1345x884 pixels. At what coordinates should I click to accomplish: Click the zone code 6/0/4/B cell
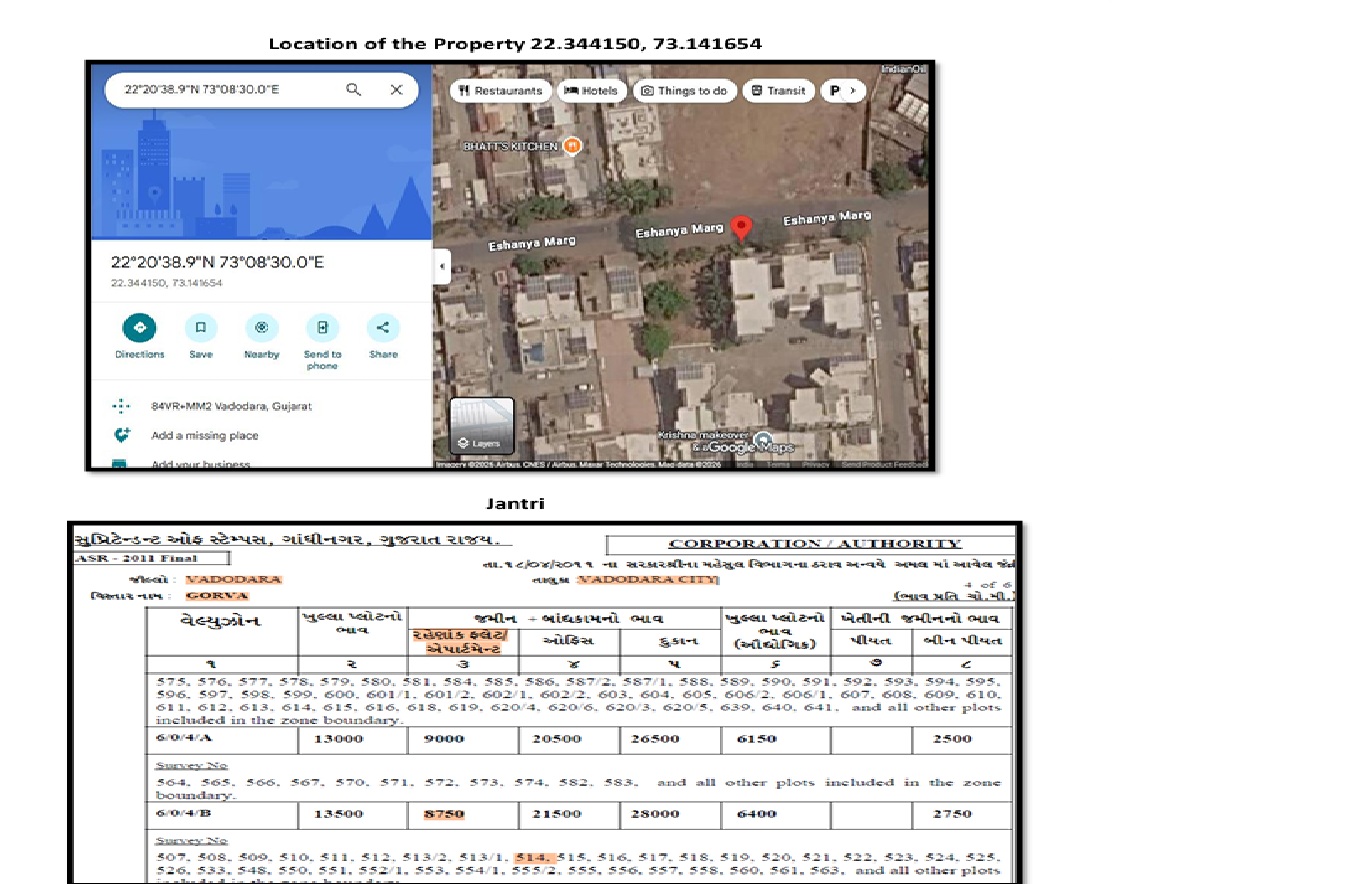pos(222,814)
